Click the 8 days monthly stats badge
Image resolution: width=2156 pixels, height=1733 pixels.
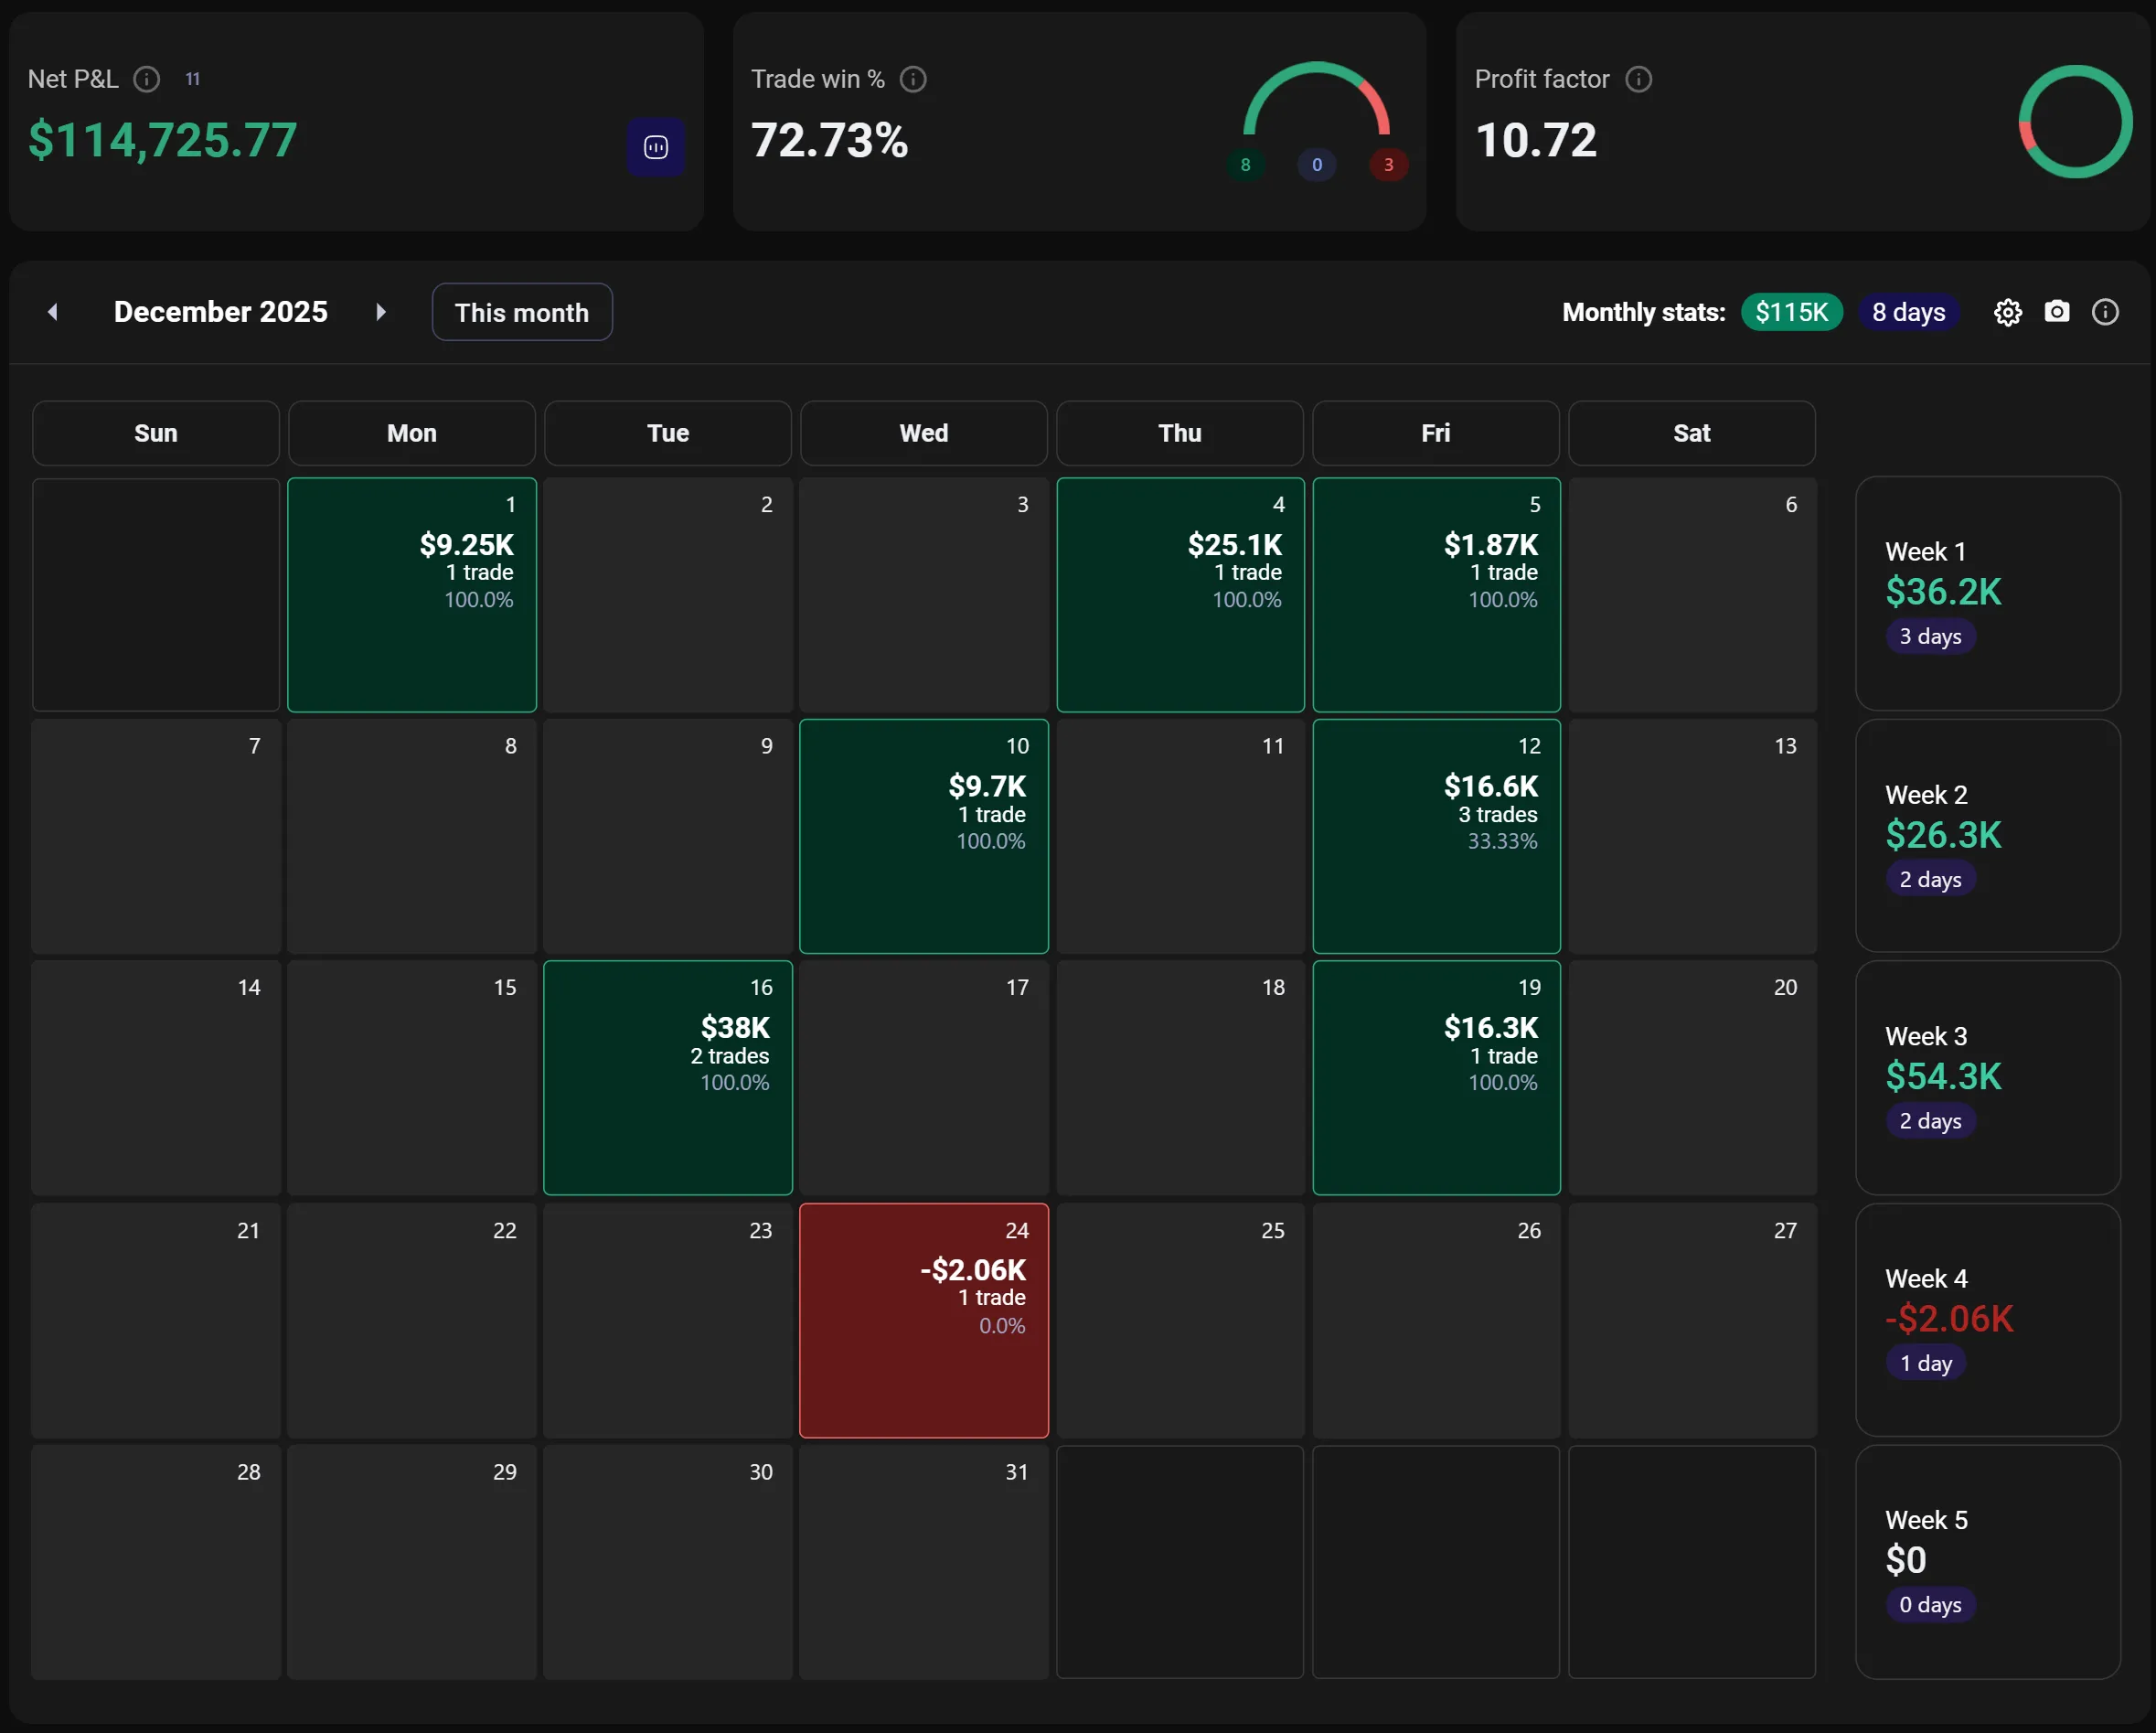click(1908, 313)
